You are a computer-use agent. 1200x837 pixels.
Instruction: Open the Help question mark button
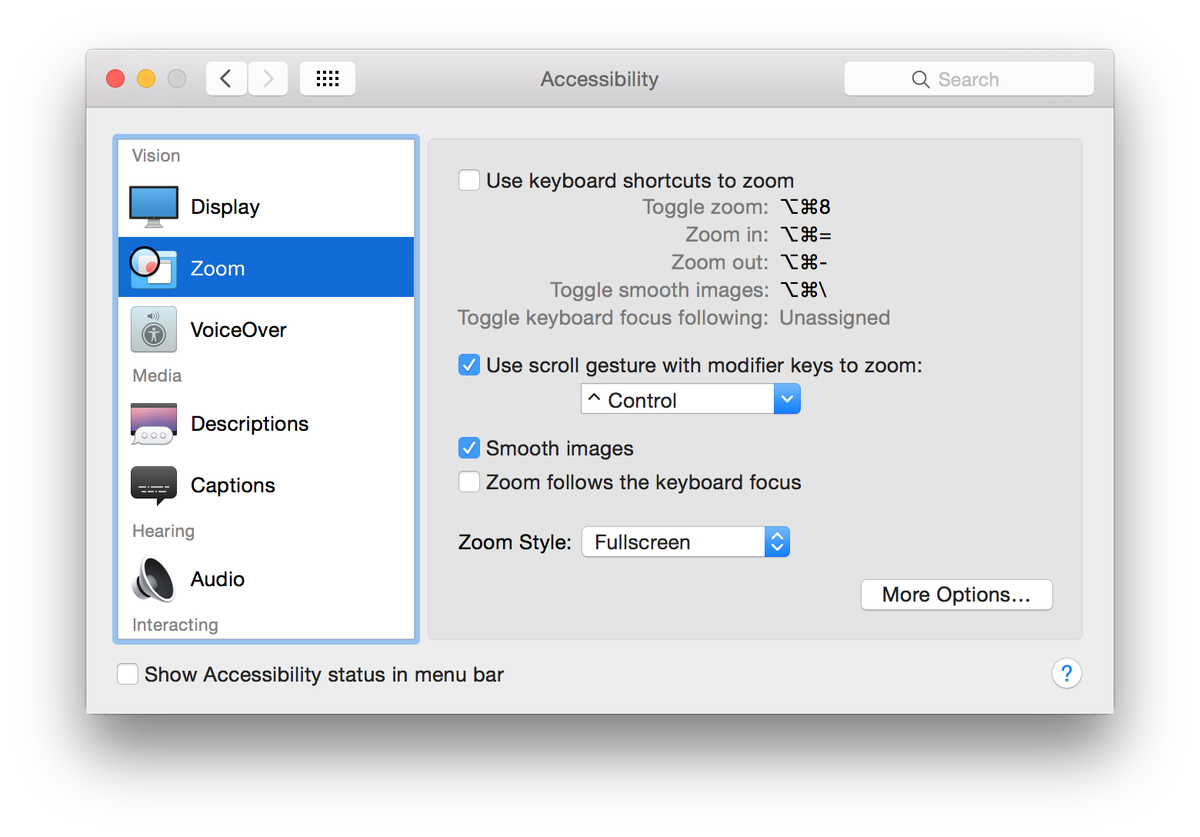pos(1066,674)
